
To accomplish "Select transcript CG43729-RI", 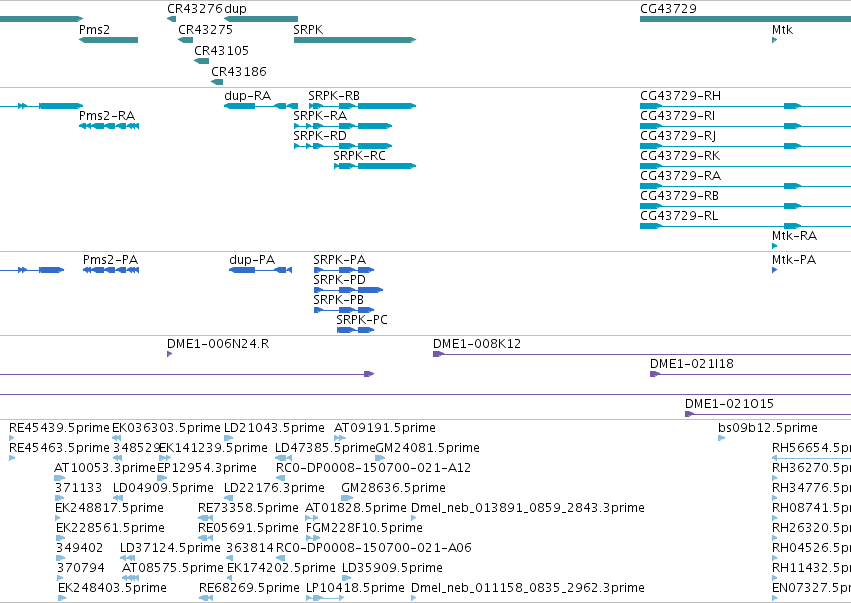I will click(x=745, y=126).
